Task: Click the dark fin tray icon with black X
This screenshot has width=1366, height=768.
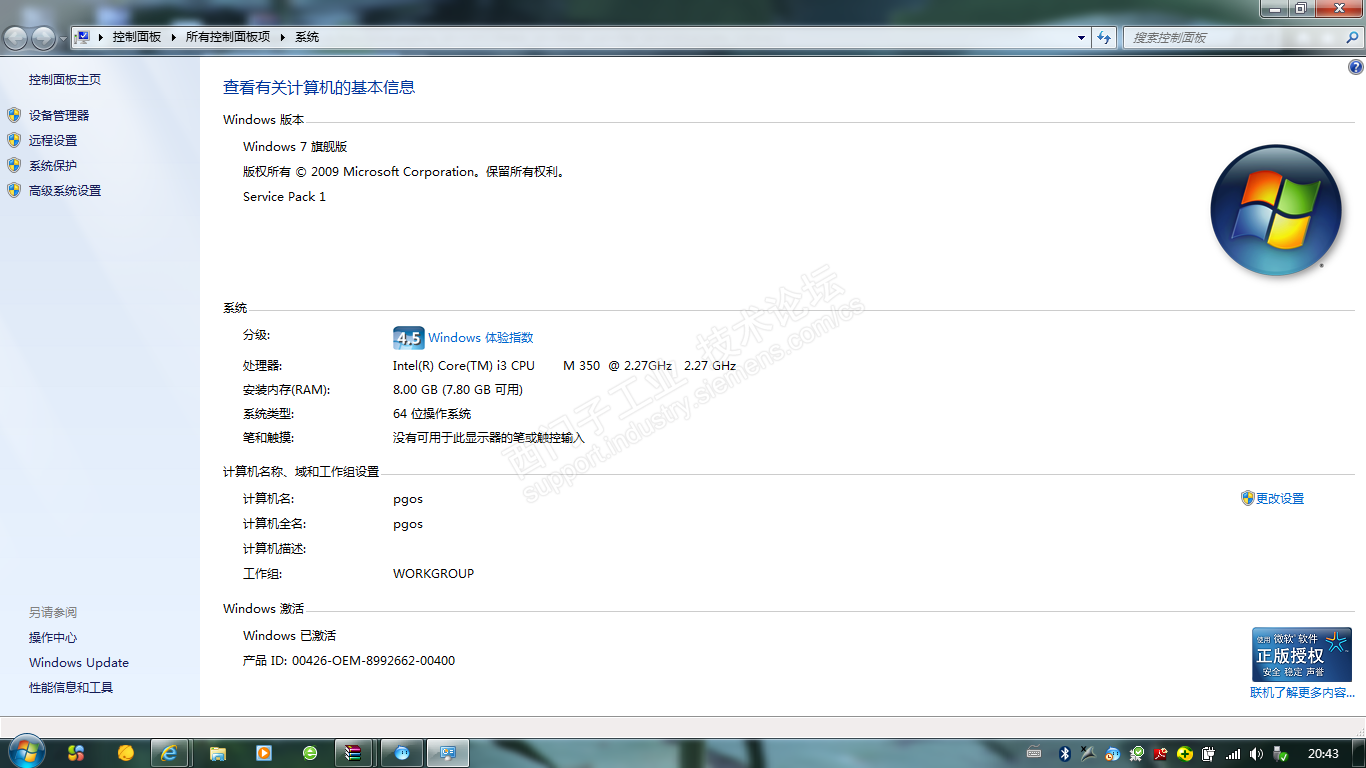Action: pos(1088,754)
